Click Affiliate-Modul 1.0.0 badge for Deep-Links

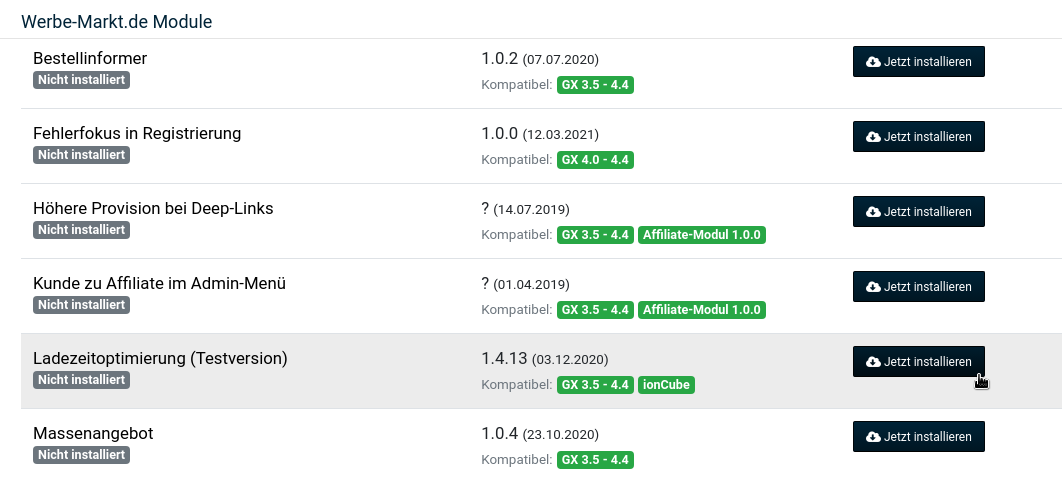click(702, 235)
